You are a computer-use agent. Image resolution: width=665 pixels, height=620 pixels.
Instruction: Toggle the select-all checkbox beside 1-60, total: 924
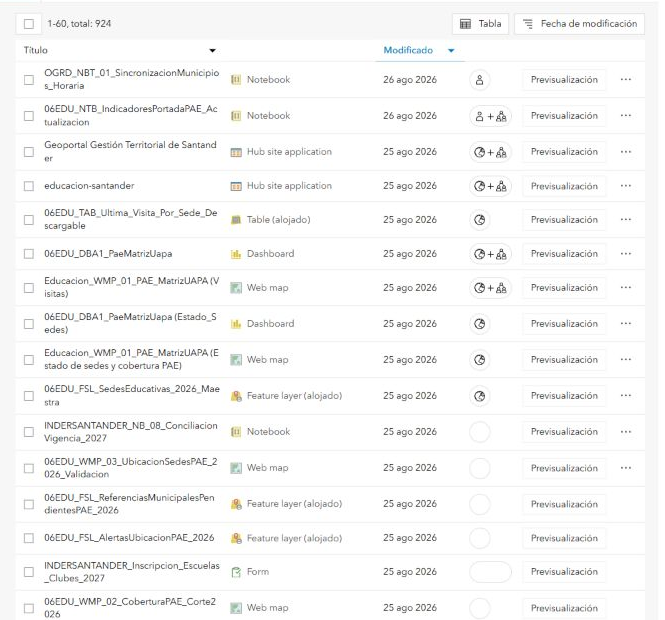click(x=29, y=24)
